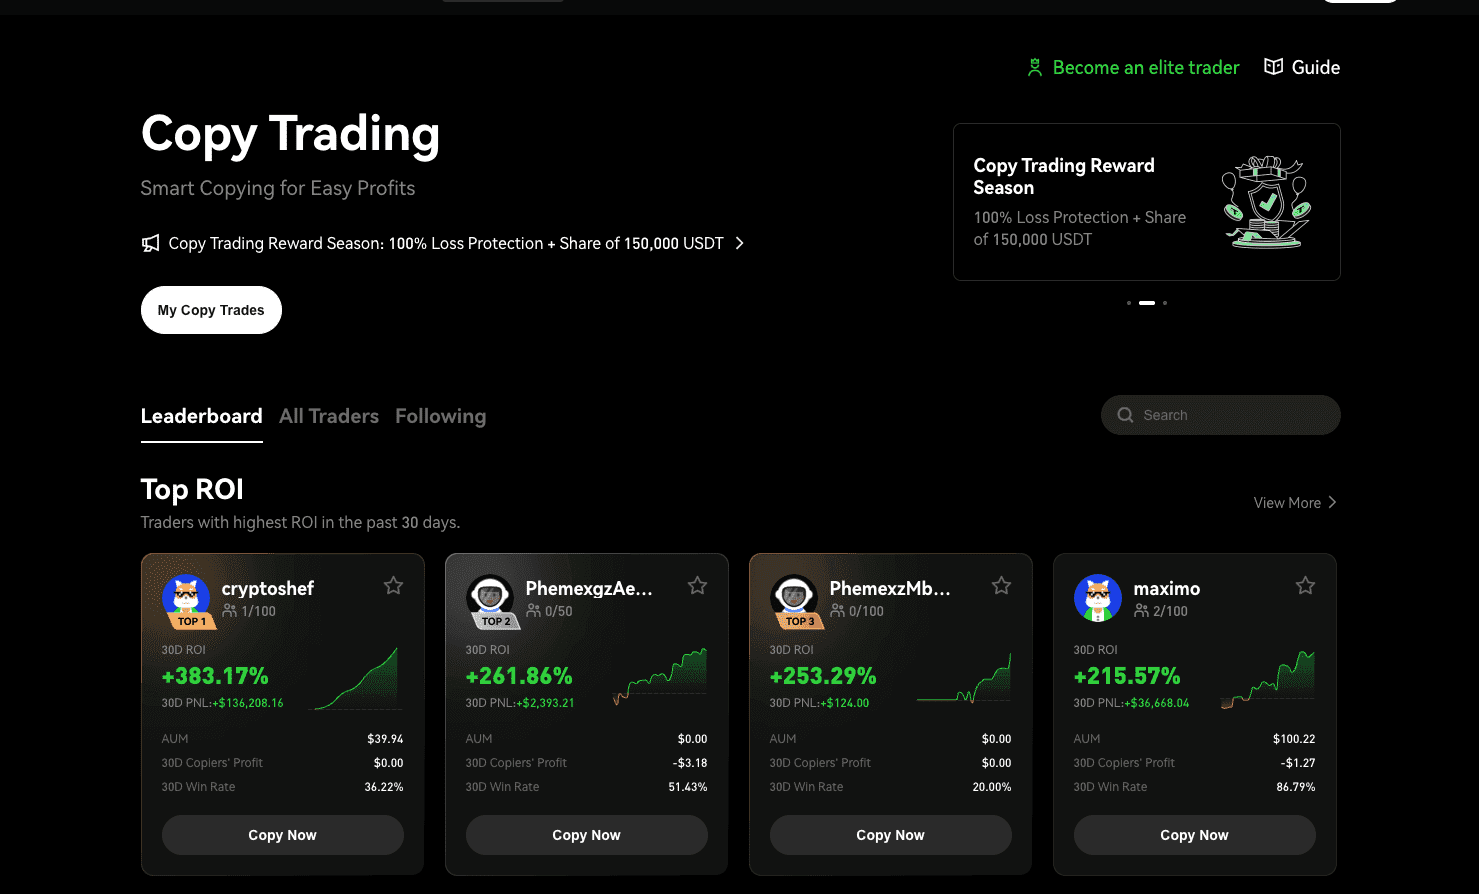Screen dimensions: 1479x894
Task: Click the copiers icon on maximo's card
Action: pos(1141,611)
